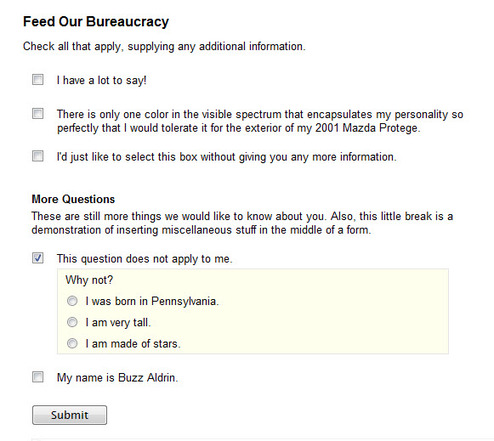Viewport: 494px width, 441px height.
Task: Click the 'Why not?' prompt in the yellow panel
Action: pyautogui.click(x=89, y=280)
